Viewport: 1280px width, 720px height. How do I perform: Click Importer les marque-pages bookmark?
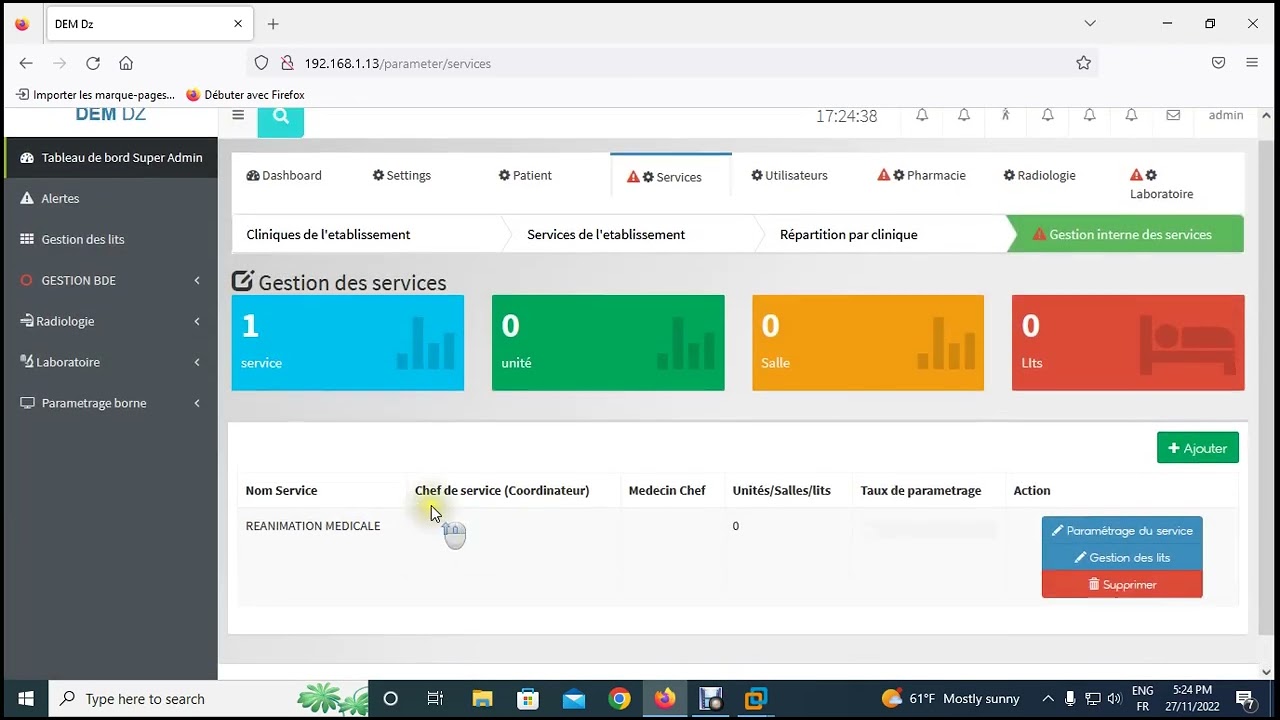(x=95, y=95)
